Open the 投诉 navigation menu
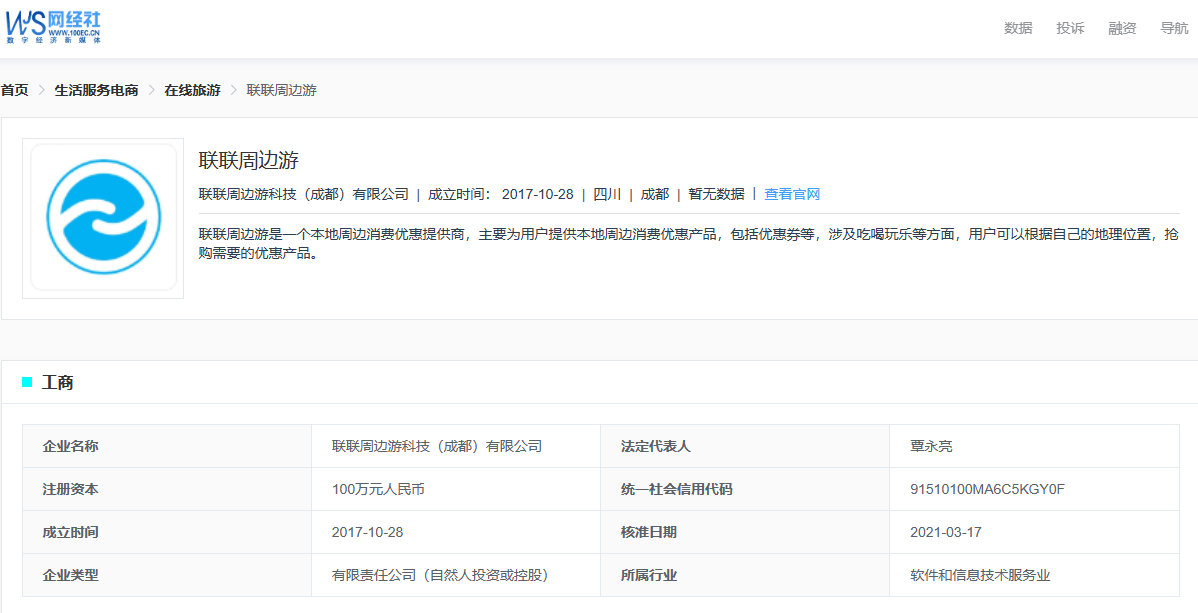The image size is (1198, 613). coord(1070,28)
